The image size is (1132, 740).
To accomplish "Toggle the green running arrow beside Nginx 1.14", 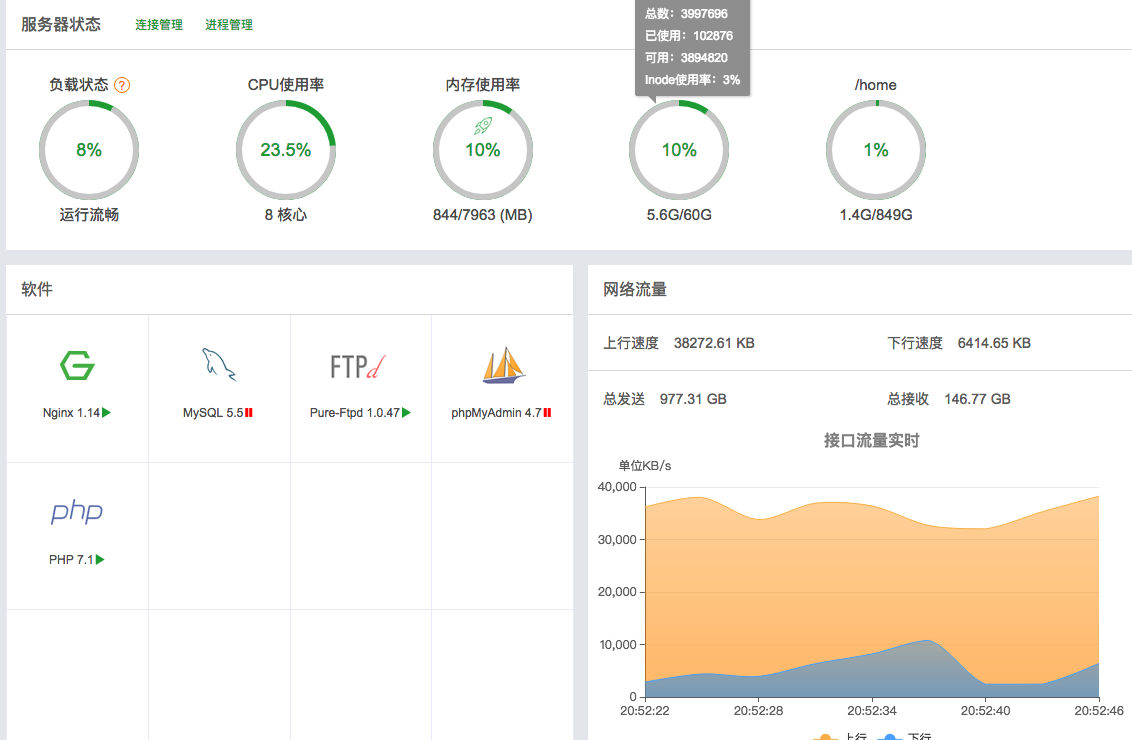I will click(107, 413).
